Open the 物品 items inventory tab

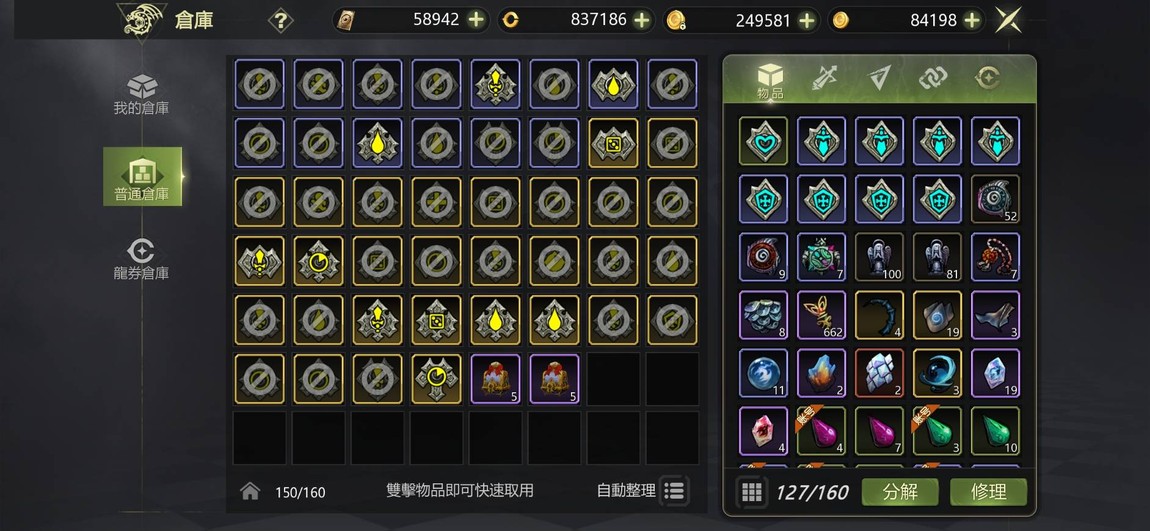(x=770, y=81)
